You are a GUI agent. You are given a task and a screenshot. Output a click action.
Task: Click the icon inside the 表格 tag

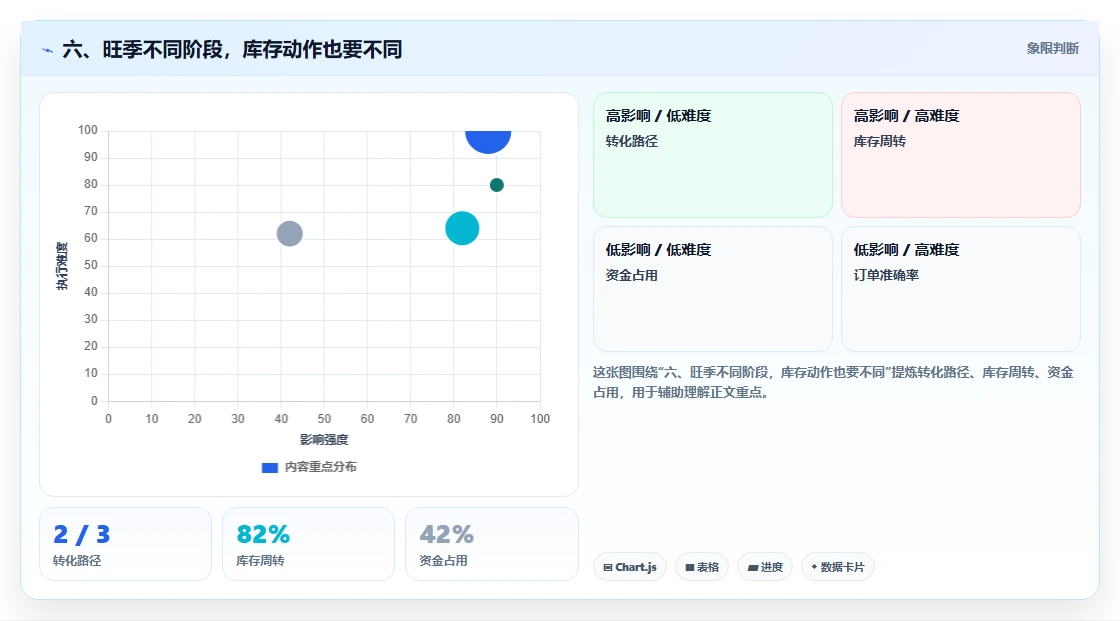tap(690, 567)
